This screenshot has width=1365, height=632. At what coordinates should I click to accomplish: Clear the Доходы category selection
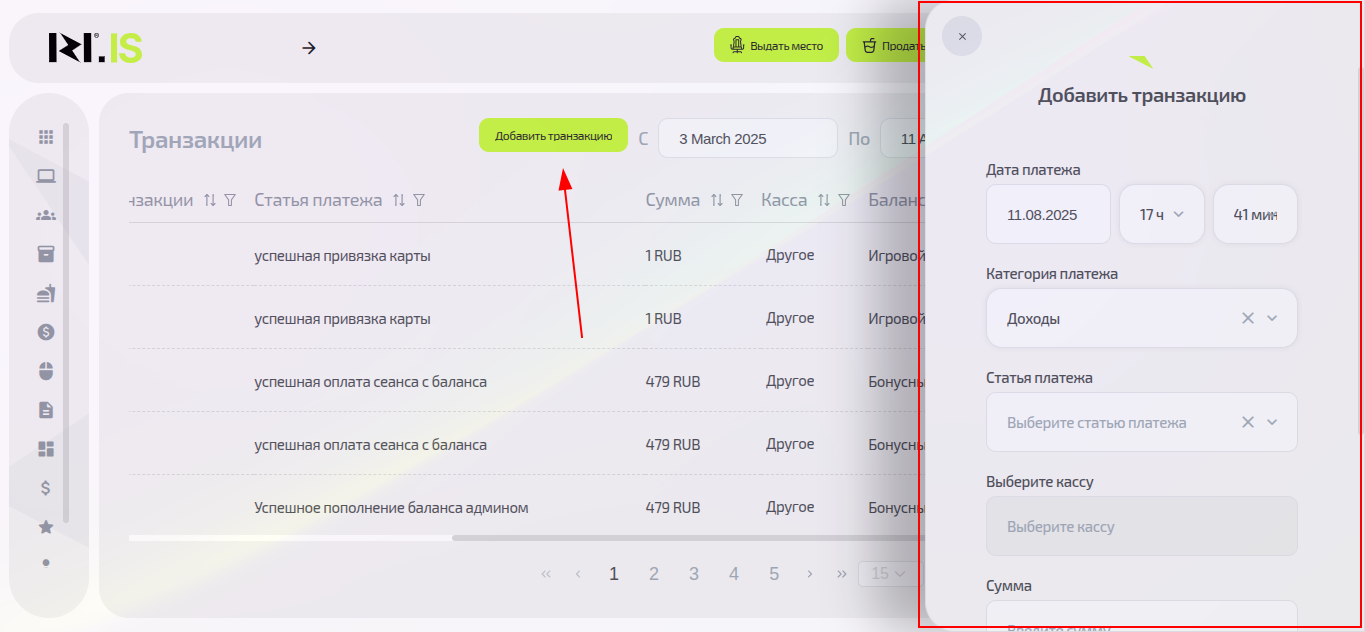pyautogui.click(x=1247, y=318)
